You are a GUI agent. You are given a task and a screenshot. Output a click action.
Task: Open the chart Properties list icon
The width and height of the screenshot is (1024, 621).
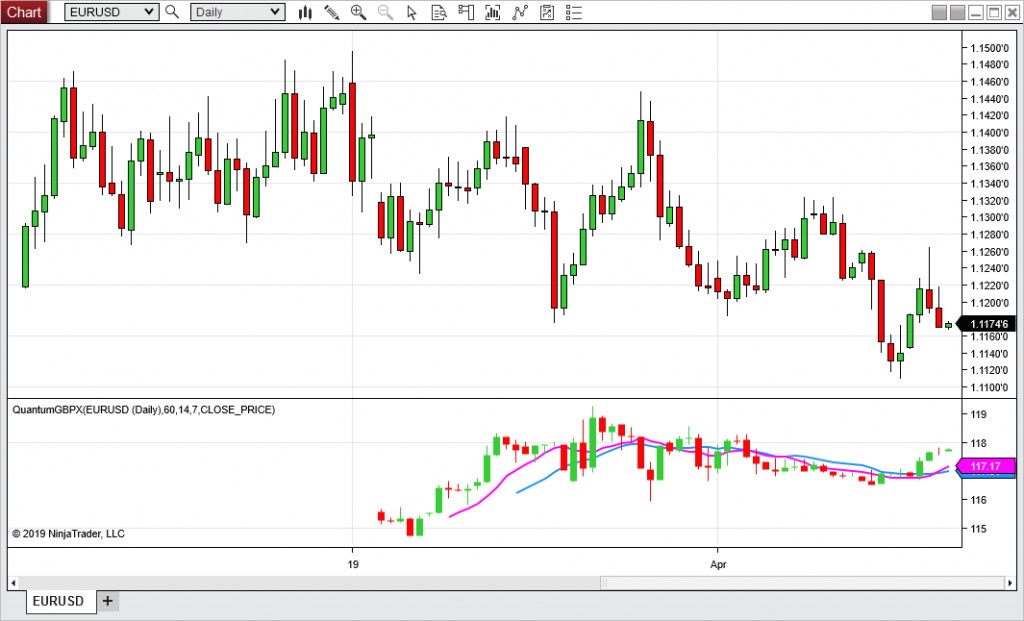click(x=573, y=12)
